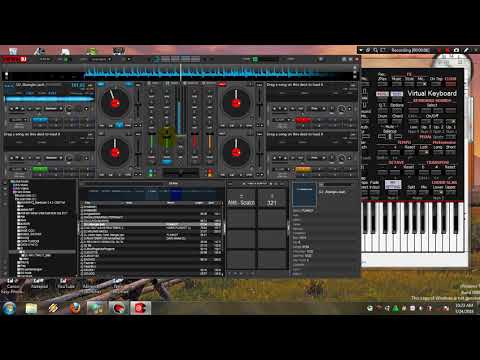Open deck 4 effect selection dropdown

315,158
